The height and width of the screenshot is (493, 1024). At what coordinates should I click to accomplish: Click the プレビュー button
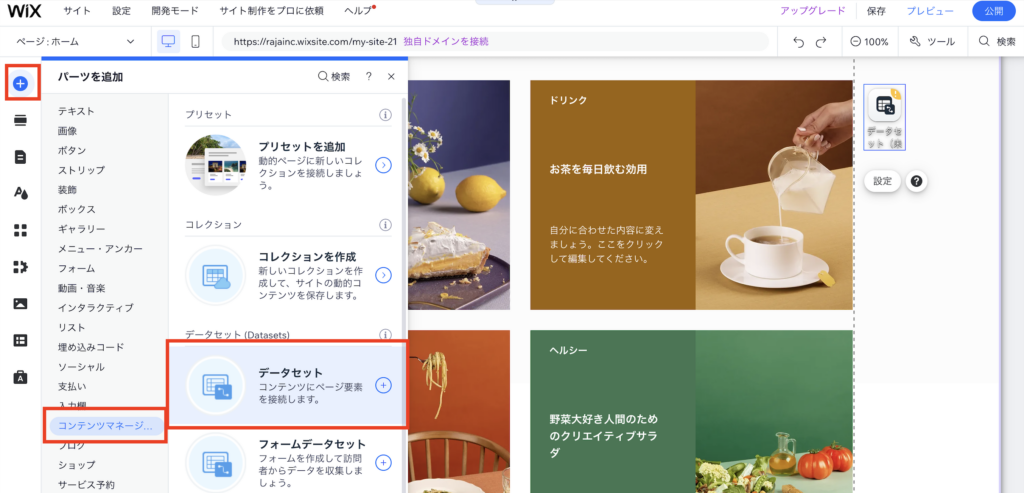(930, 11)
